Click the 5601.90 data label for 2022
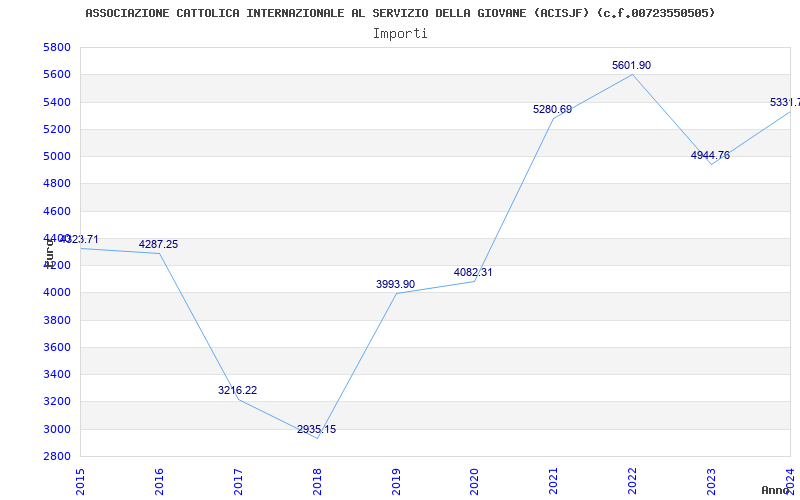 [632, 65]
